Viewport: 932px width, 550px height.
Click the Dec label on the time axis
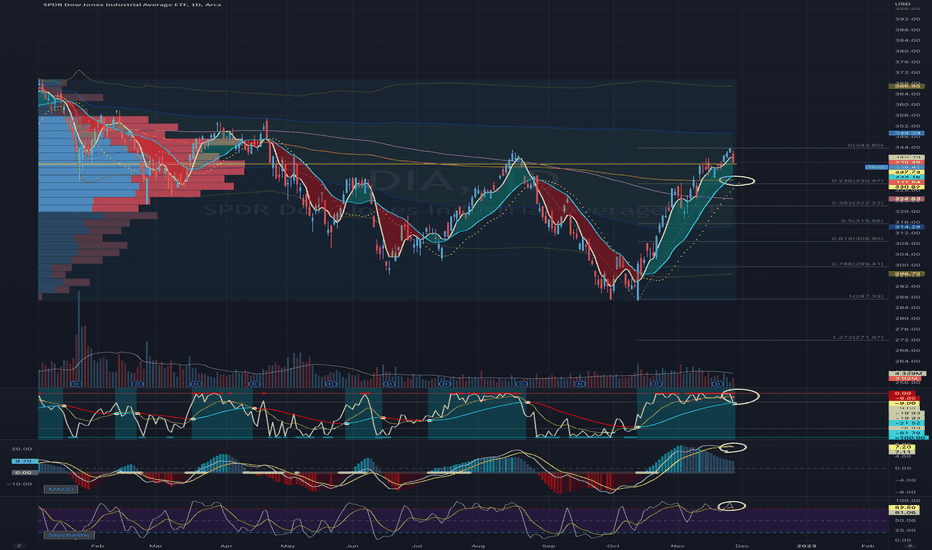[742, 545]
